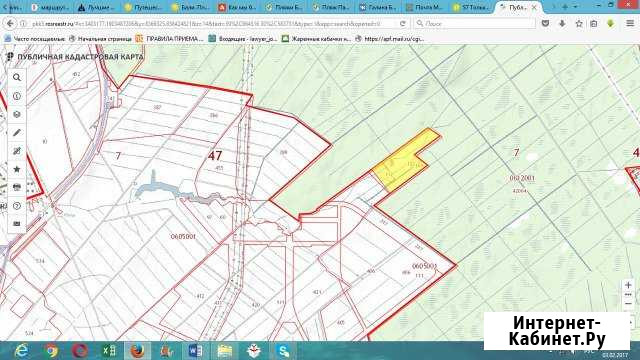
Task: Click the rosreestr URL address bar
Action: [212, 24]
